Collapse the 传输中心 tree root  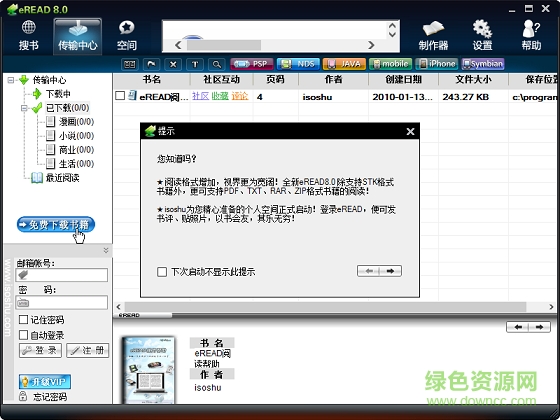tap(11, 80)
